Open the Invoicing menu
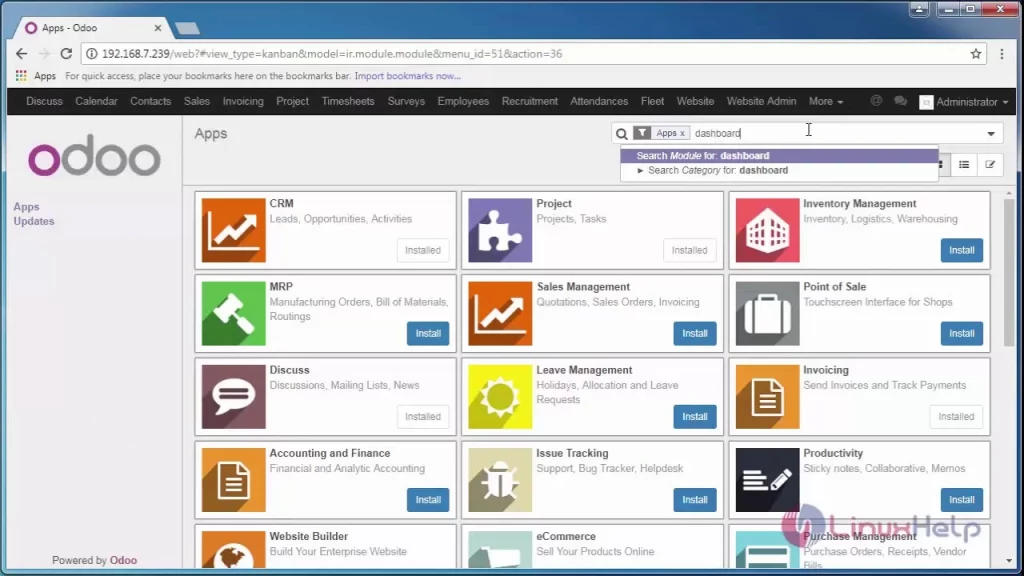The height and width of the screenshot is (576, 1024). [243, 102]
